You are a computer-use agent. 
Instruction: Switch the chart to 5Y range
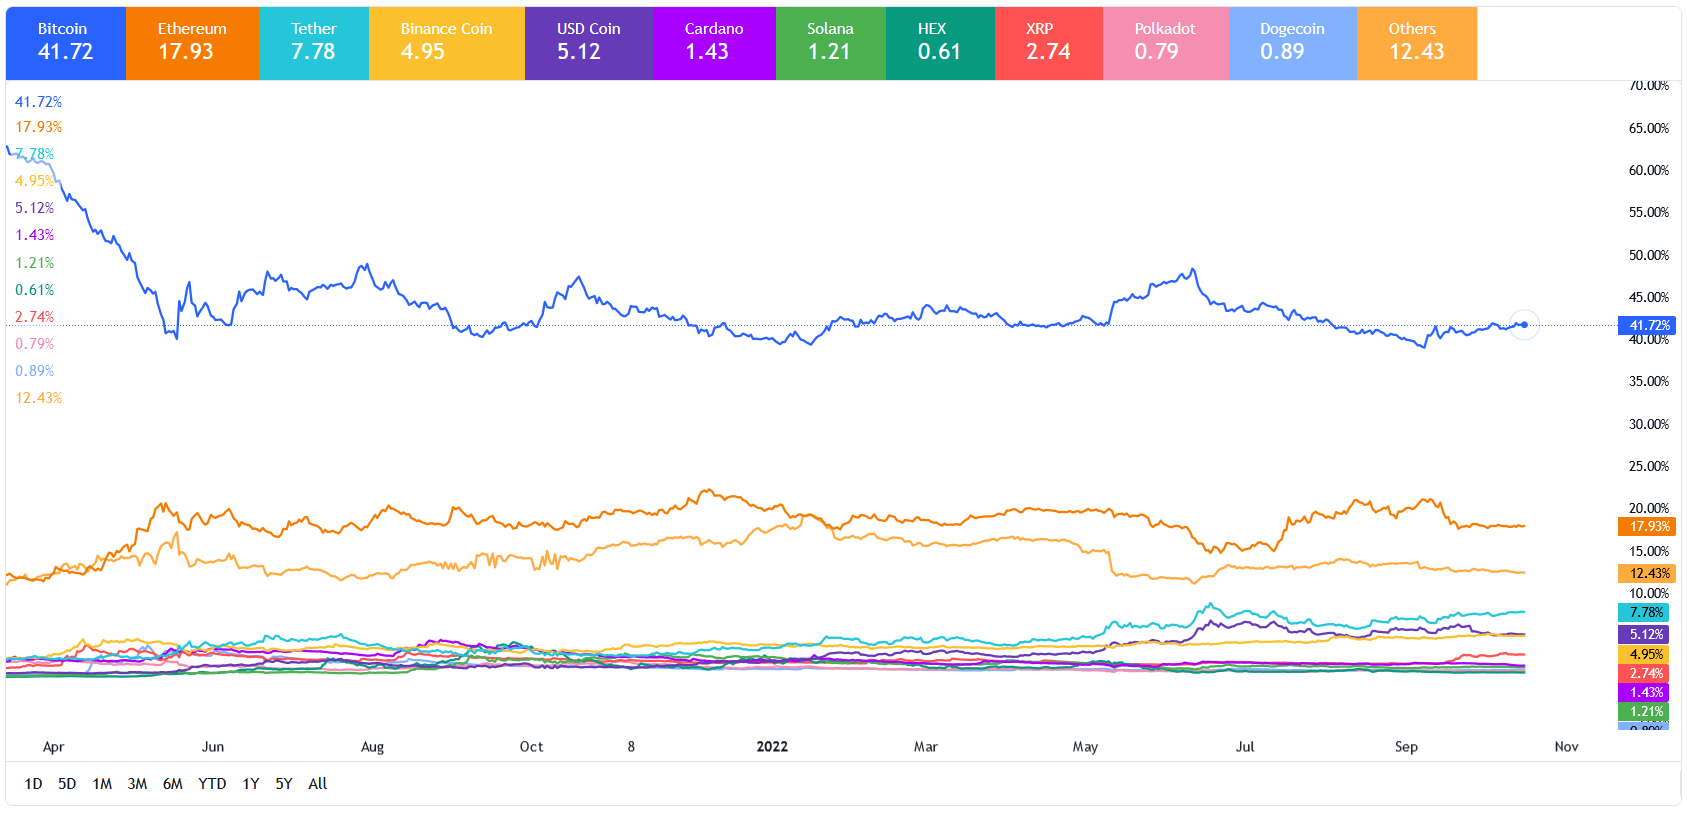(x=284, y=784)
